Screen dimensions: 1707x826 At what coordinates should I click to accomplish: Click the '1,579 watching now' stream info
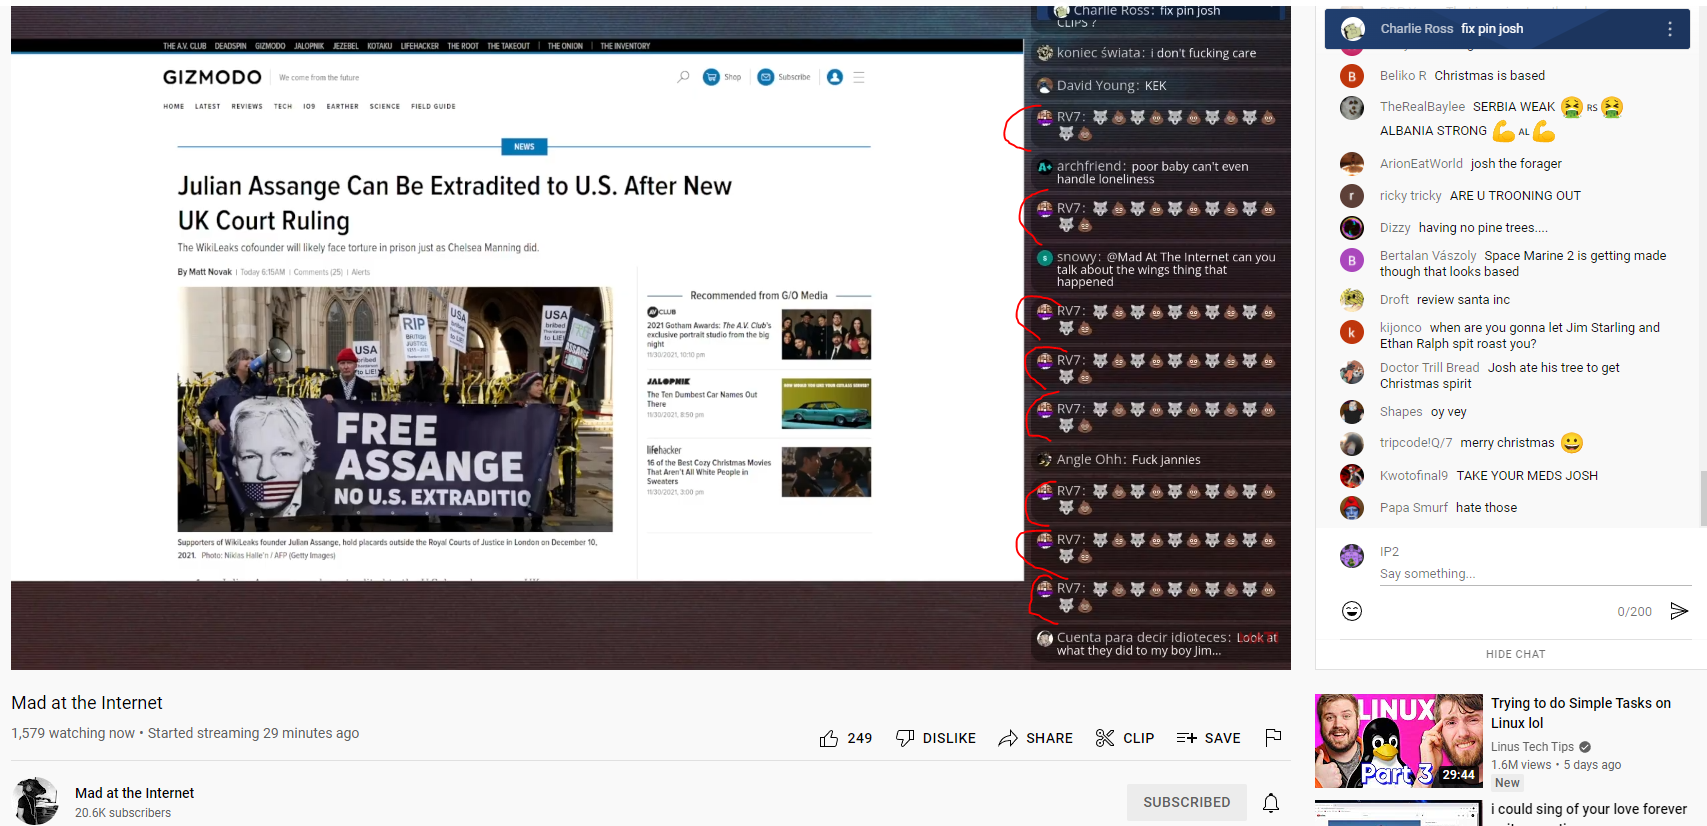click(x=73, y=733)
